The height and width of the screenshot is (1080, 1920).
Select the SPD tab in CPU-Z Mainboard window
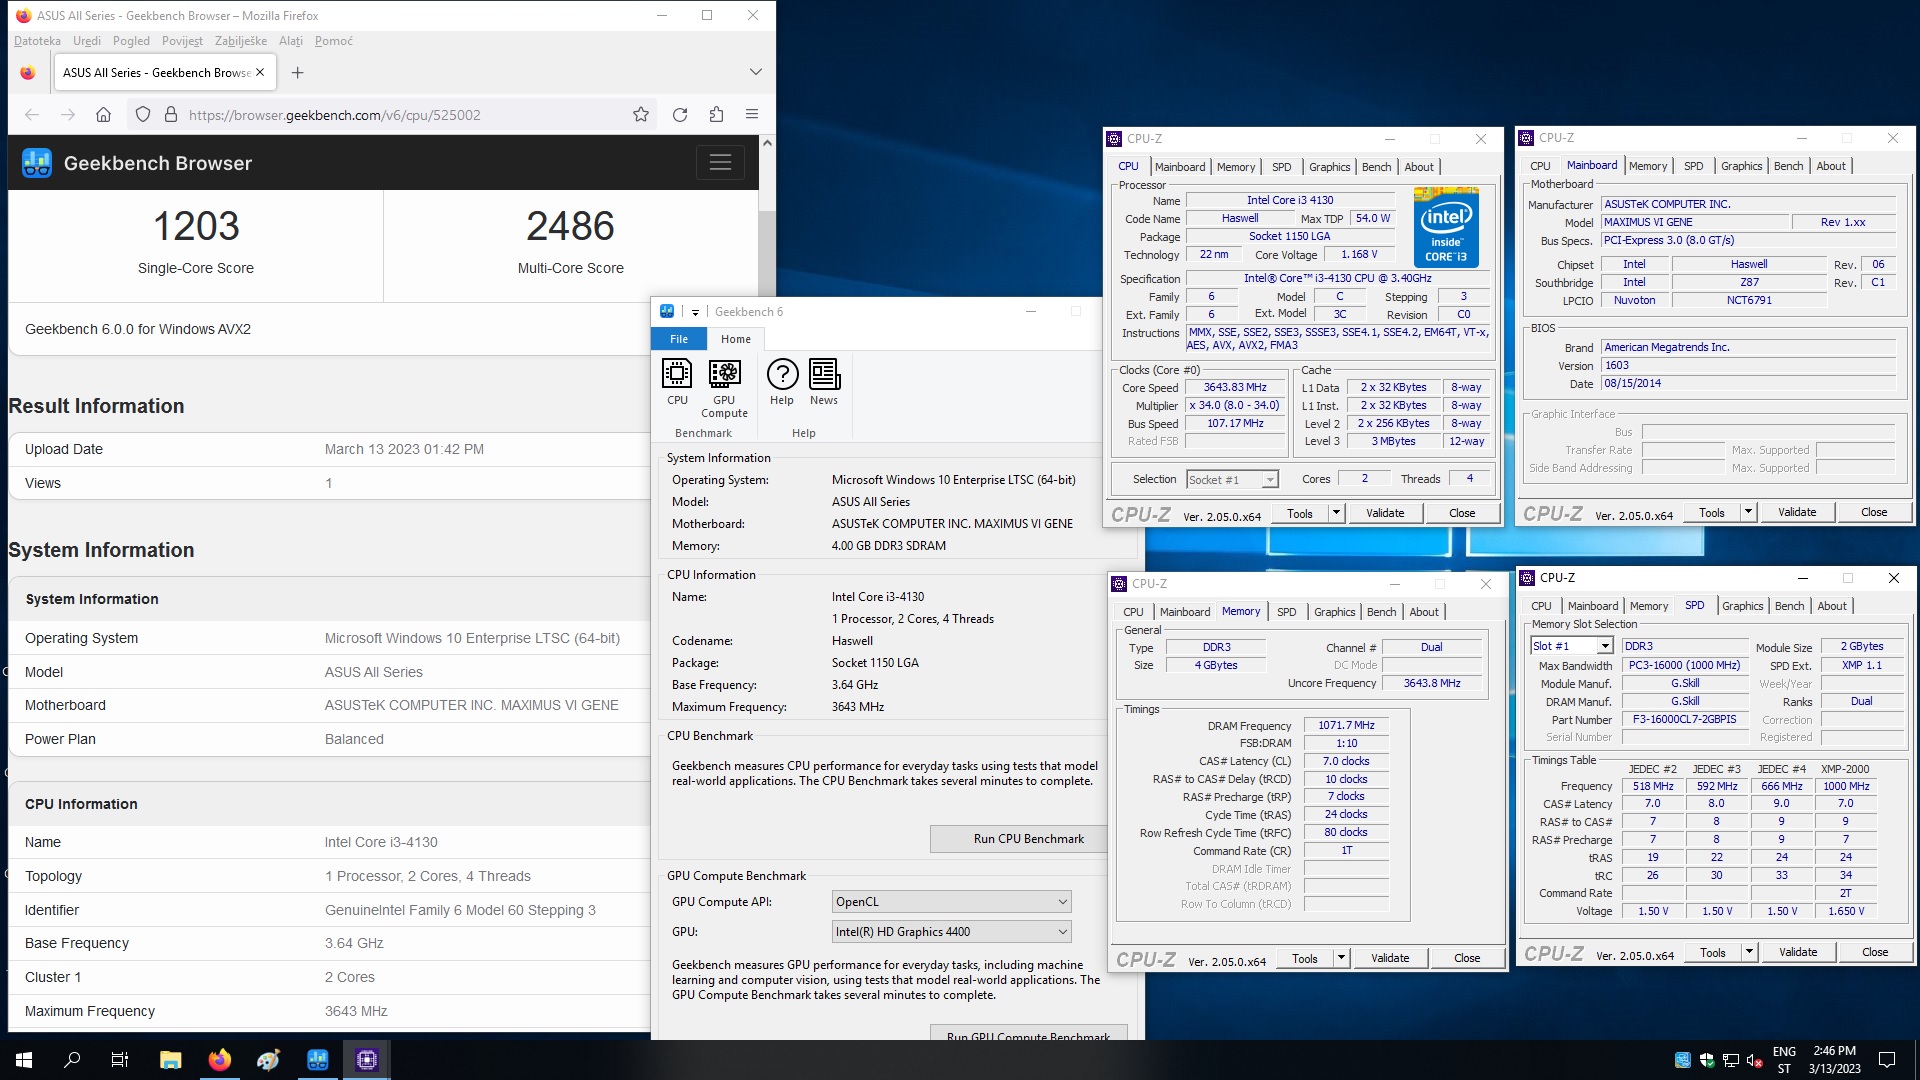click(x=1694, y=166)
